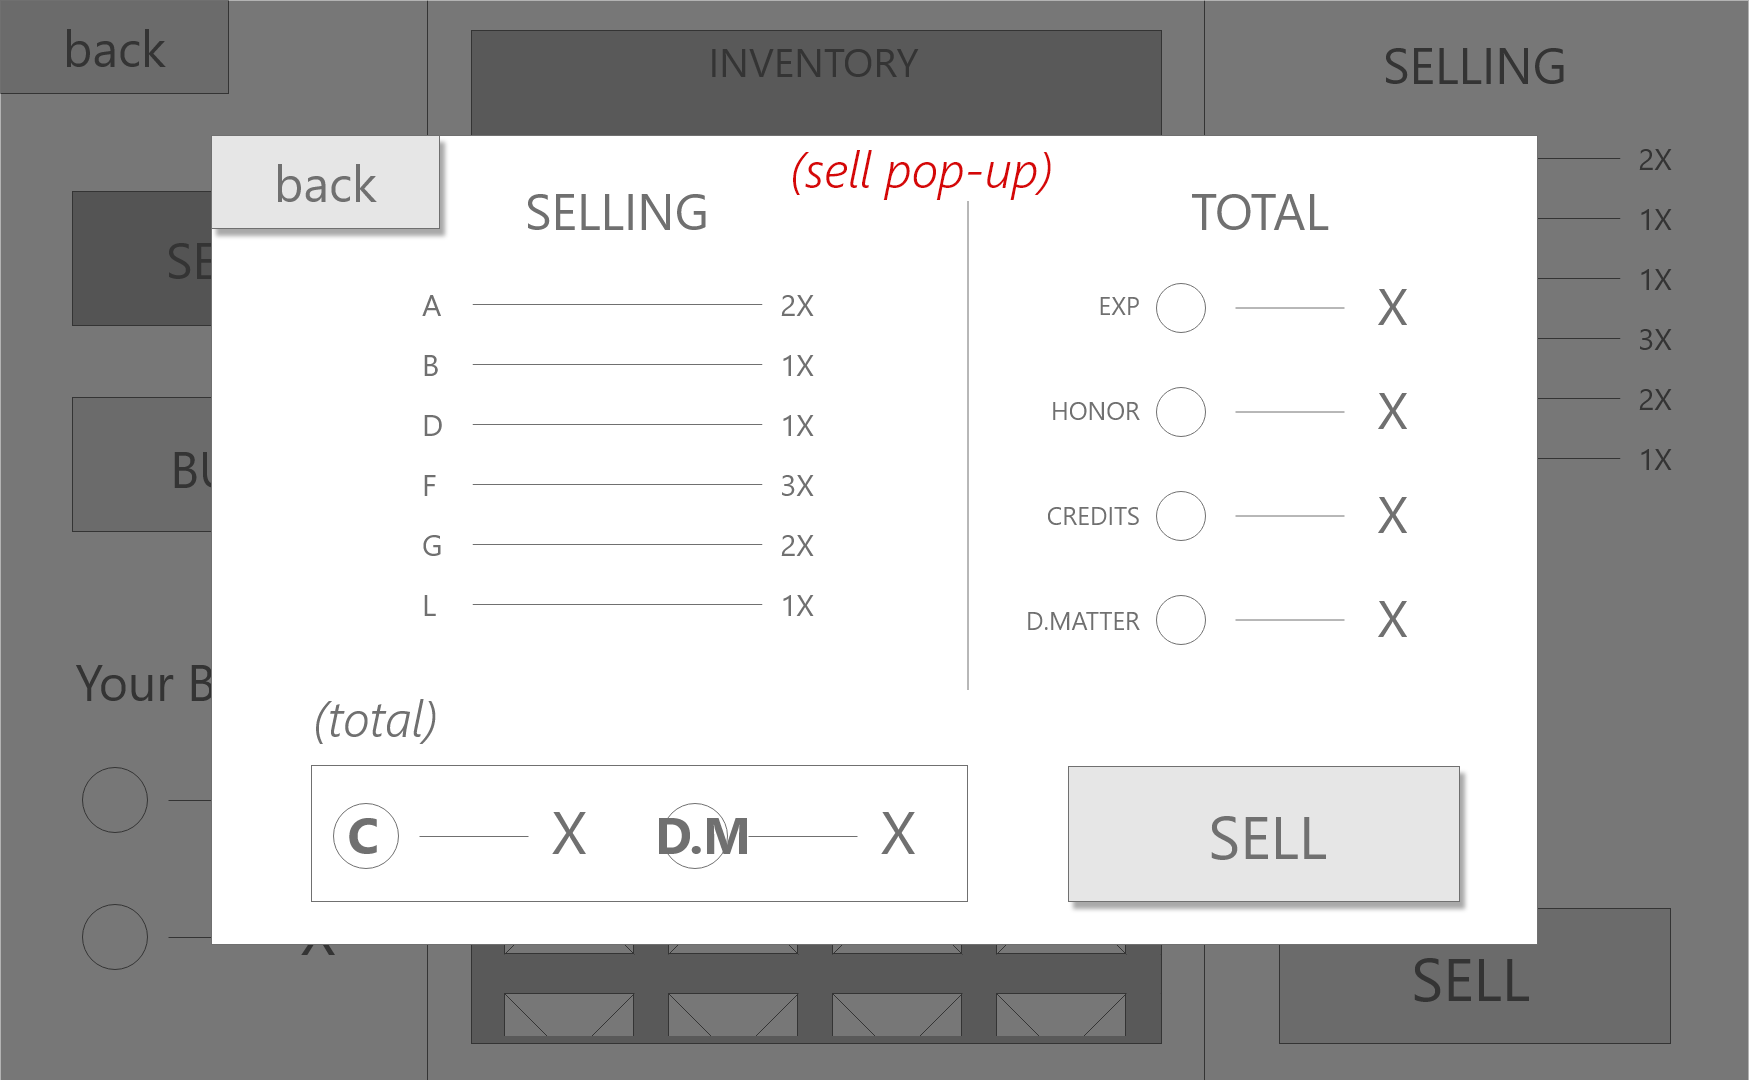Click the upper balance circle icon at left
Viewport: 1749px width, 1080px height.
click(x=115, y=800)
